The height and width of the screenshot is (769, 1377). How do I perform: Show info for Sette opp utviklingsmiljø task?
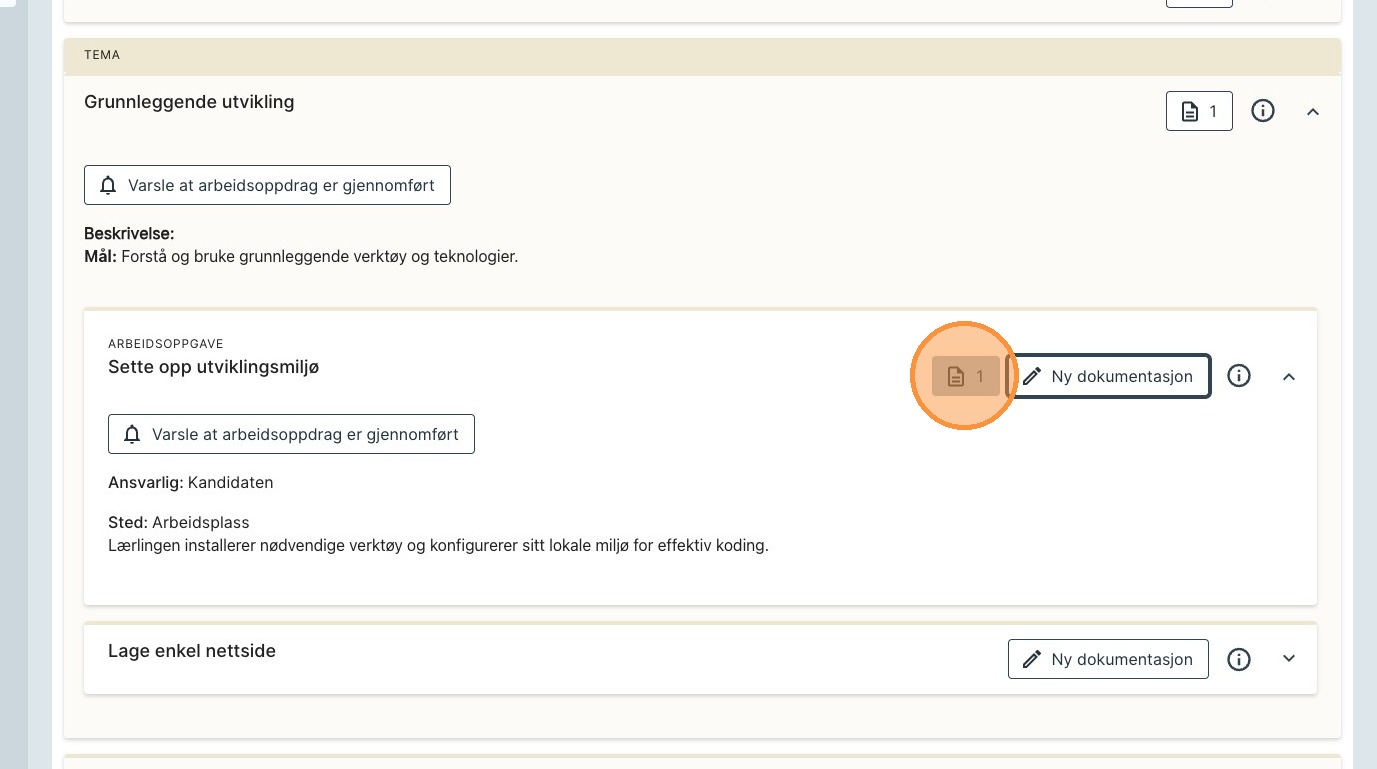pos(1239,376)
